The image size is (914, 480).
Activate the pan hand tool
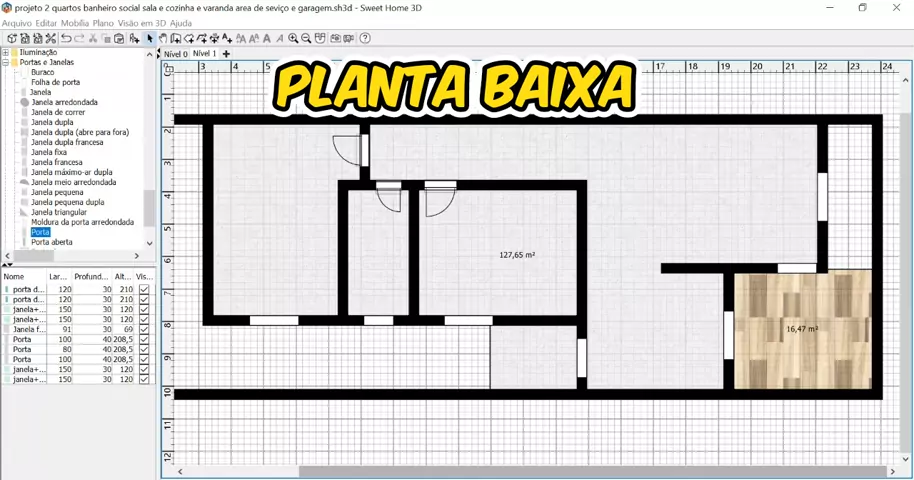[x=163, y=39]
